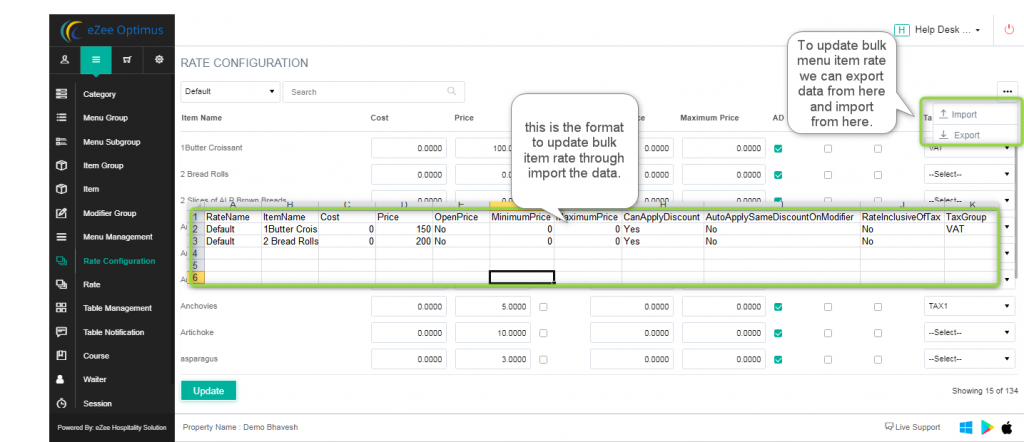The height and width of the screenshot is (442, 1024).
Task: Click the Waiter person icon
Action: 61,379
